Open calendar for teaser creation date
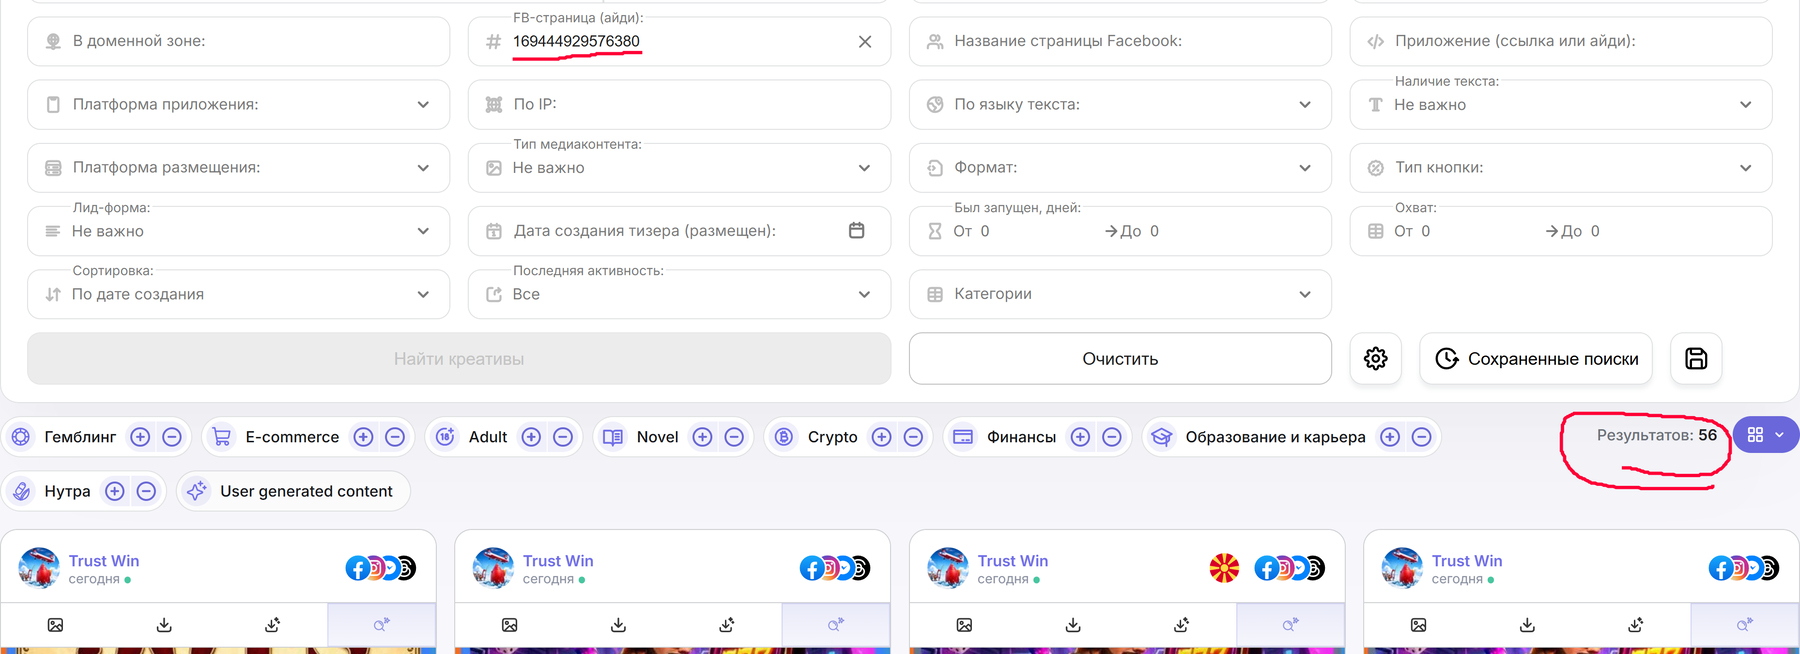 (857, 230)
